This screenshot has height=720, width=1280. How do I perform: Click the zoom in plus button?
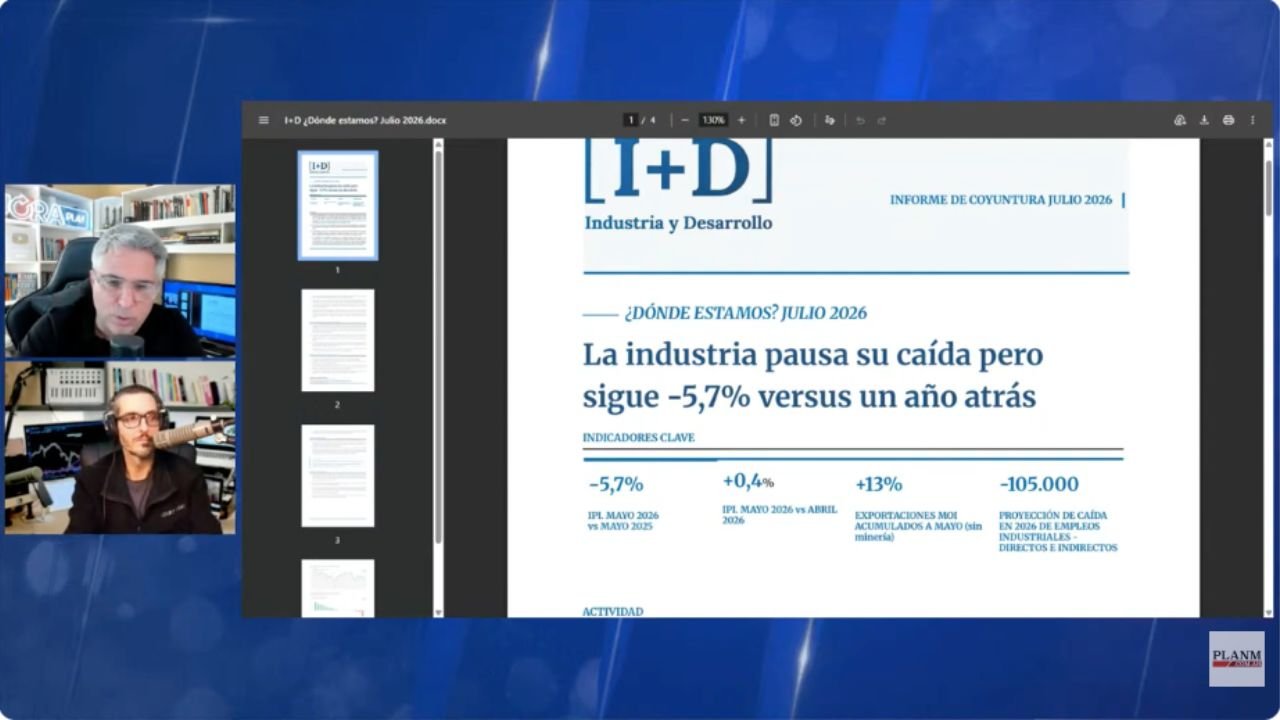741,120
